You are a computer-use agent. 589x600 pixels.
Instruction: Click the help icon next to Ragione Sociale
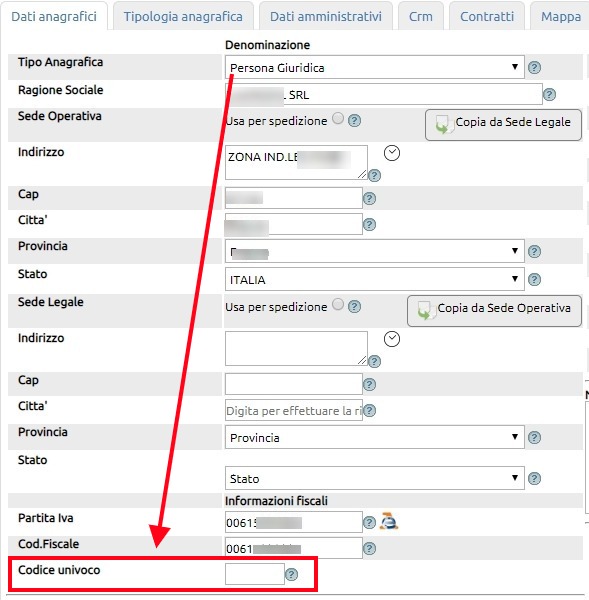(x=549, y=95)
